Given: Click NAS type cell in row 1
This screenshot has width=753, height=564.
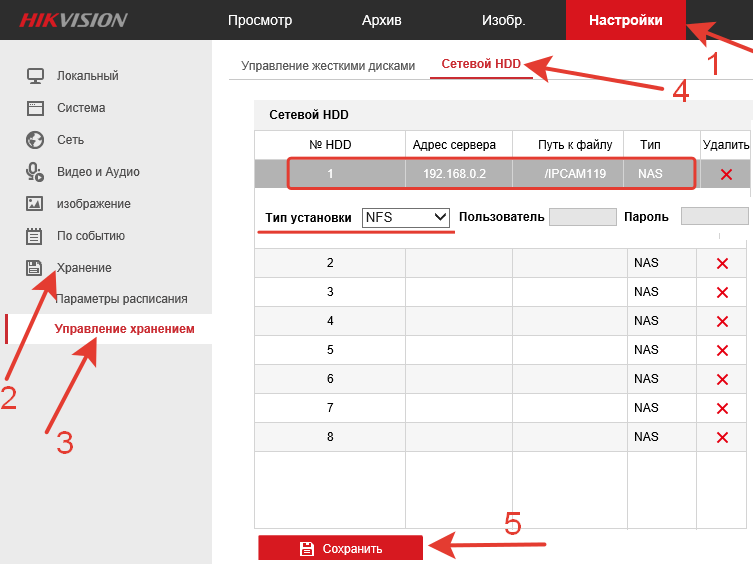Looking at the screenshot, I should tap(661, 174).
